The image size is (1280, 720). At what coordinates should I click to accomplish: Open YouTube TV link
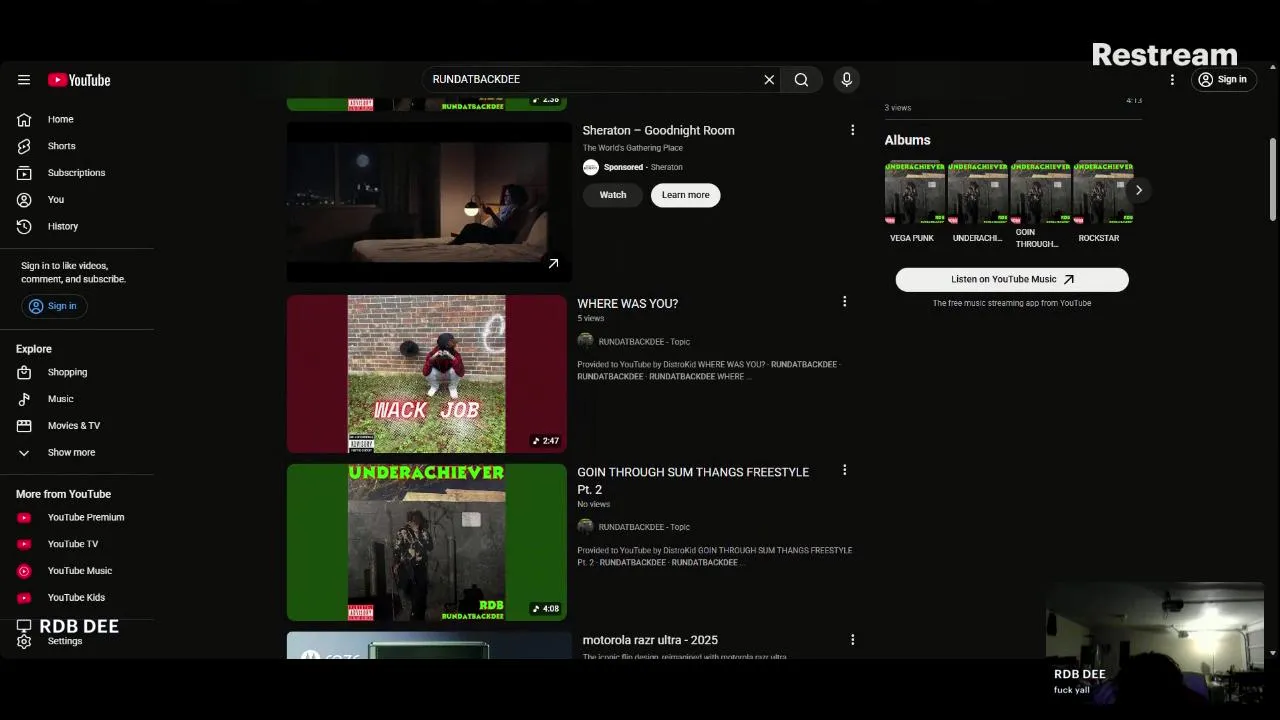(x=73, y=544)
